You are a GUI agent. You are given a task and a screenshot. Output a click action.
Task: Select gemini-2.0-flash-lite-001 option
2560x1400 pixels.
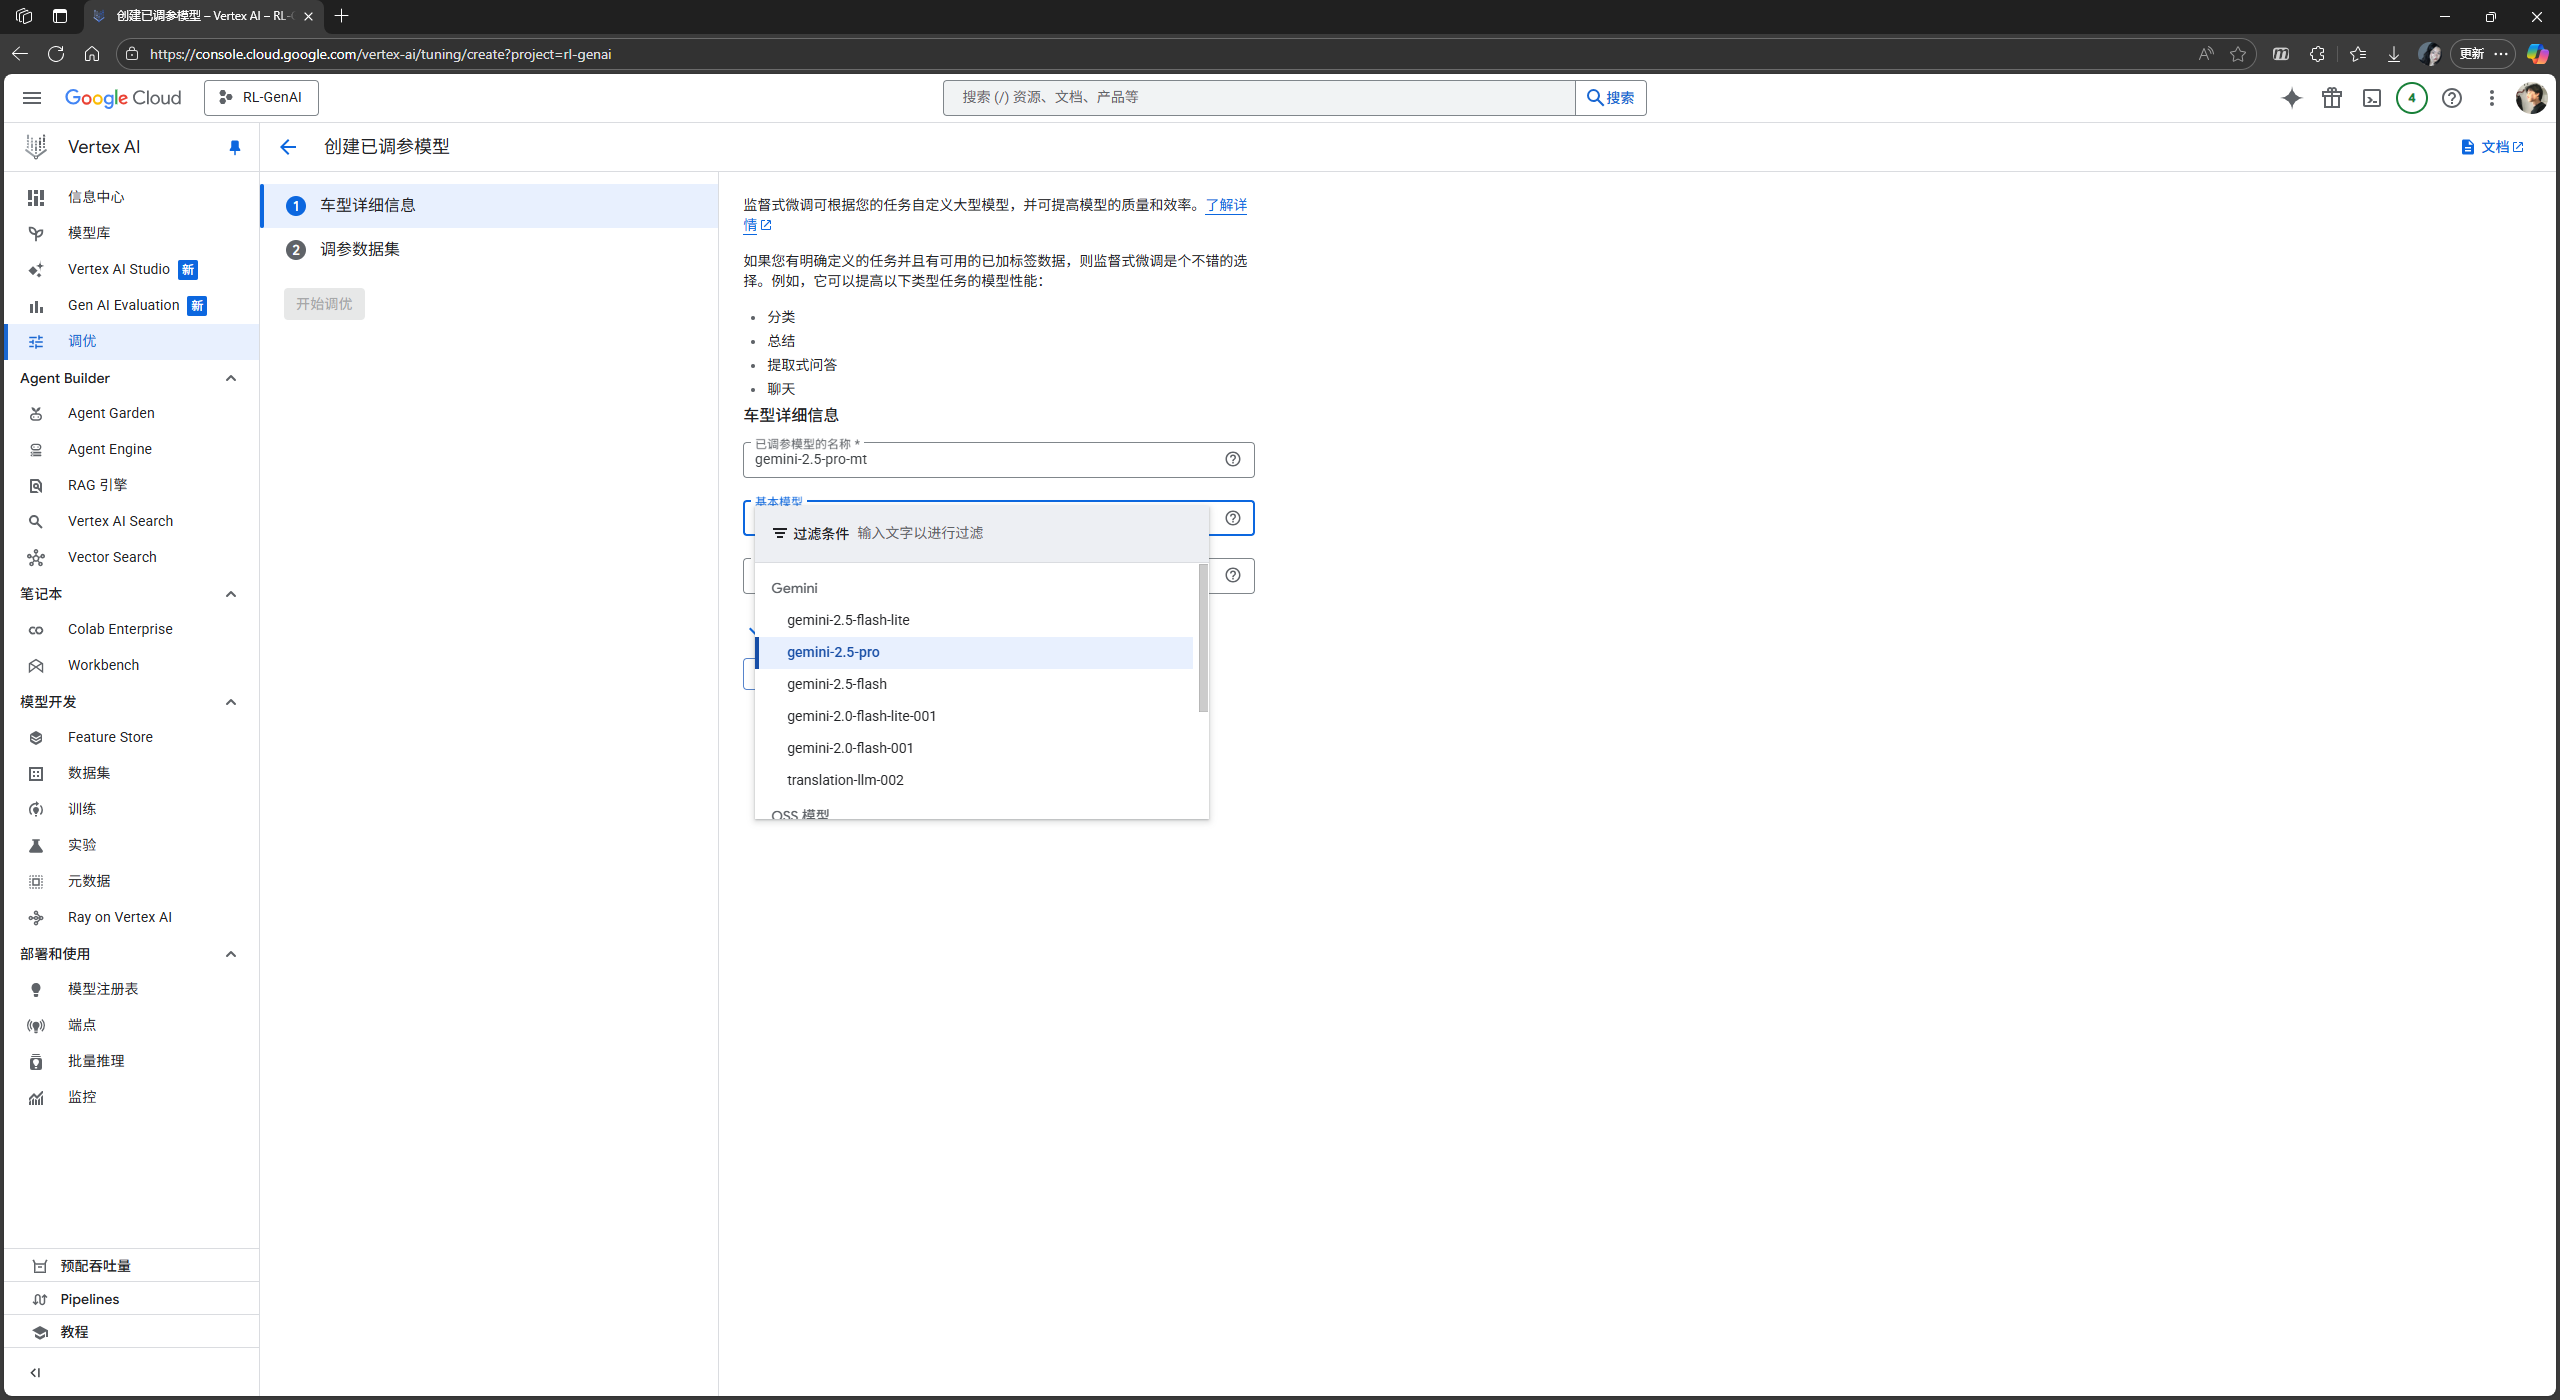tap(975, 716)
